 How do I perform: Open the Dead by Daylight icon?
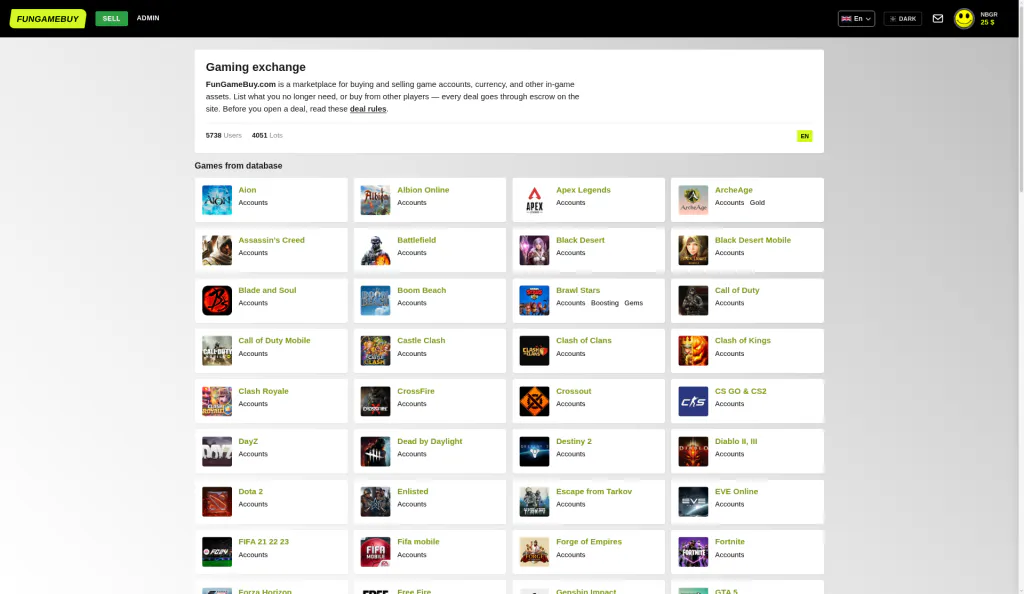click(376, 451)
